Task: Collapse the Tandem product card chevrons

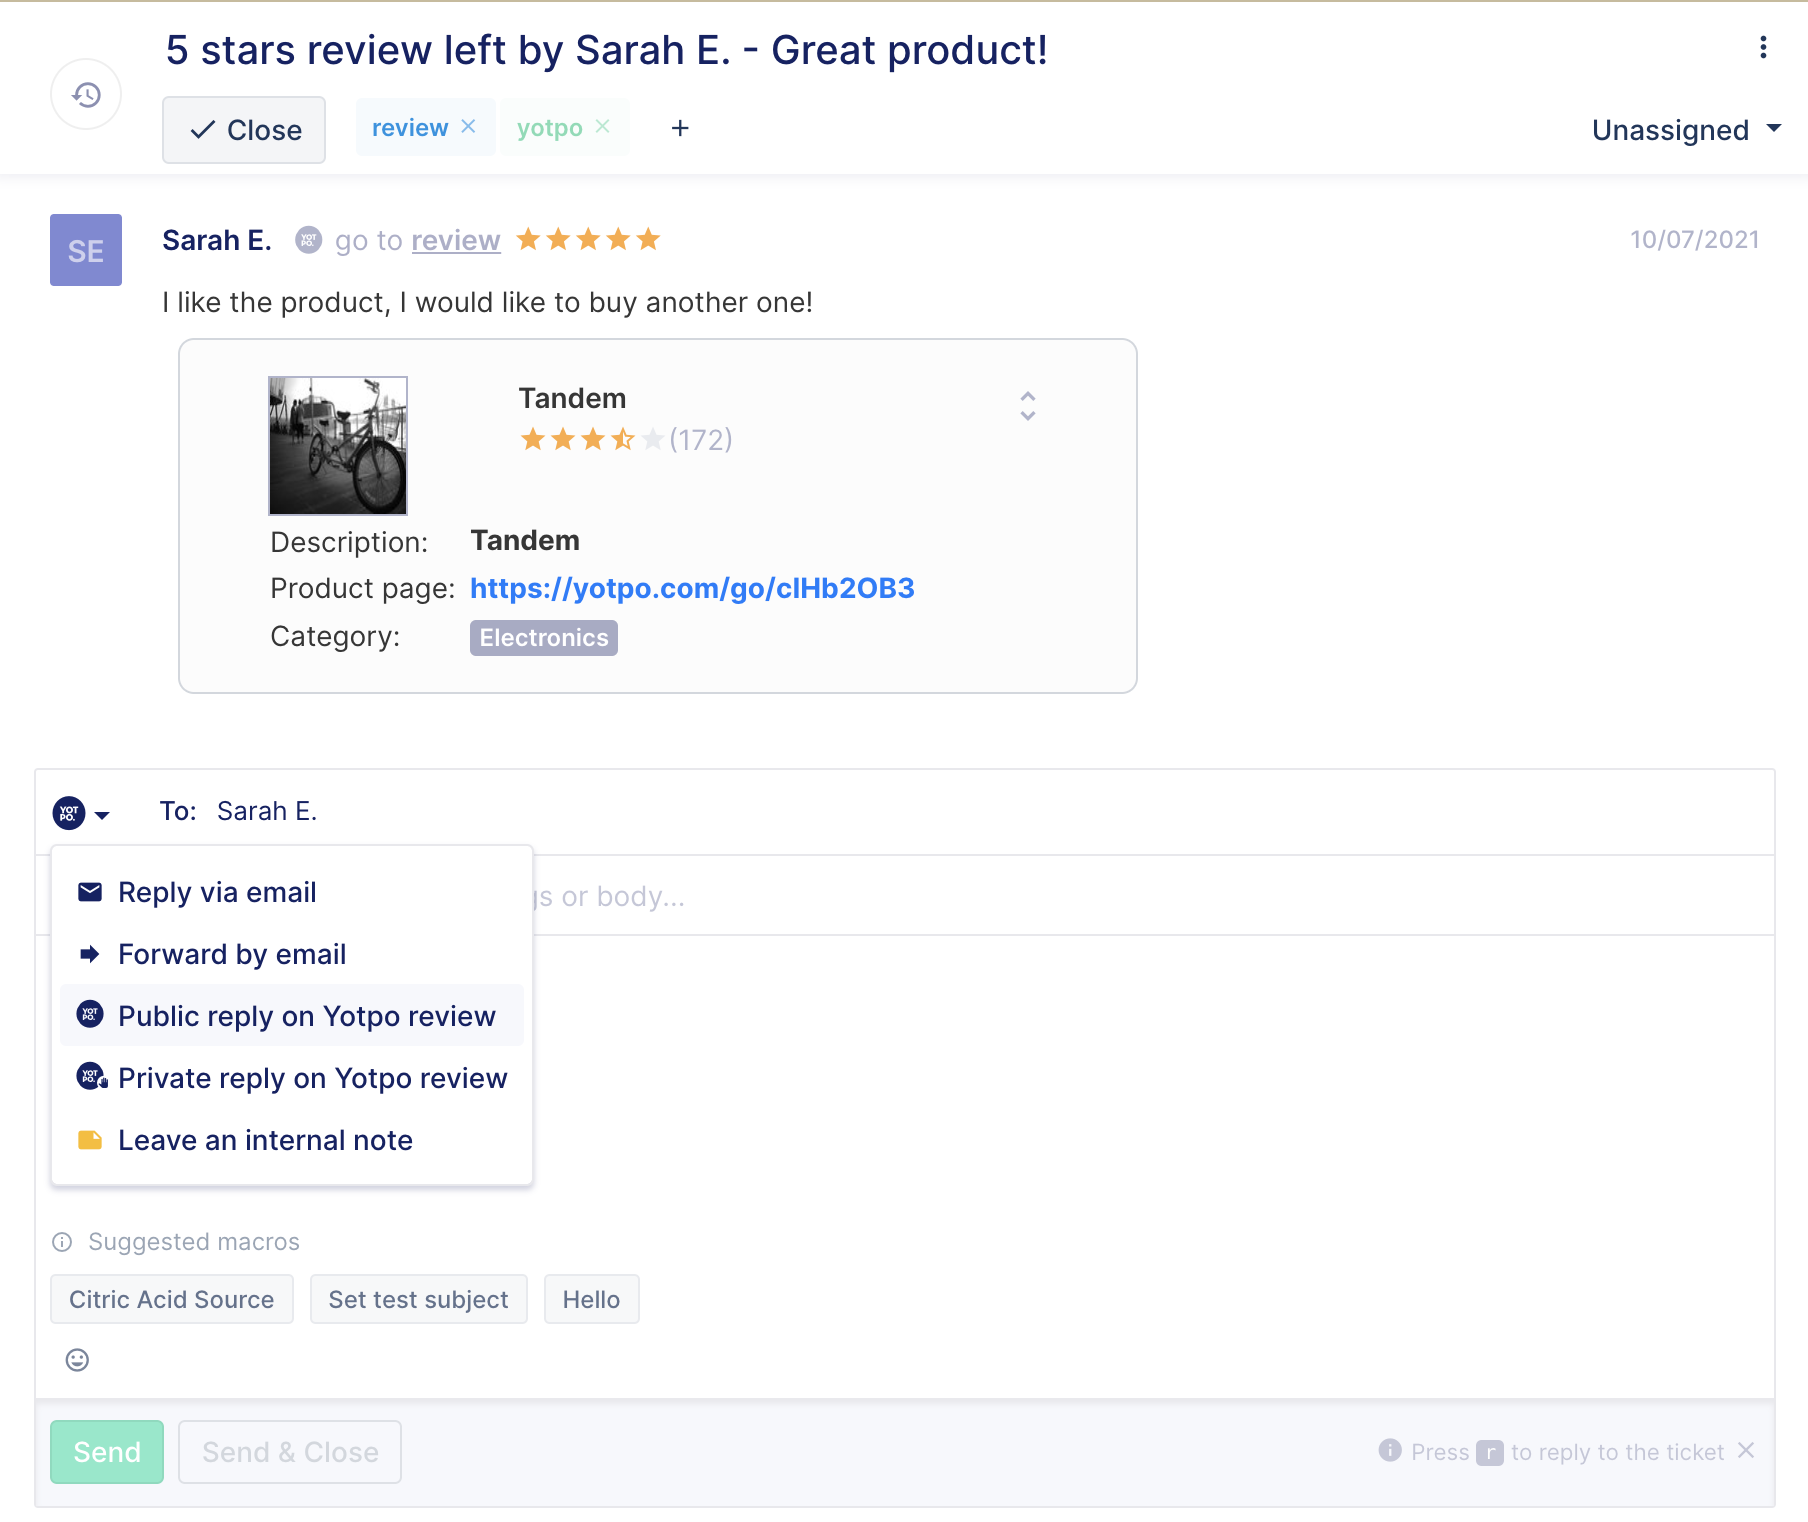Action: (1027, 406)
